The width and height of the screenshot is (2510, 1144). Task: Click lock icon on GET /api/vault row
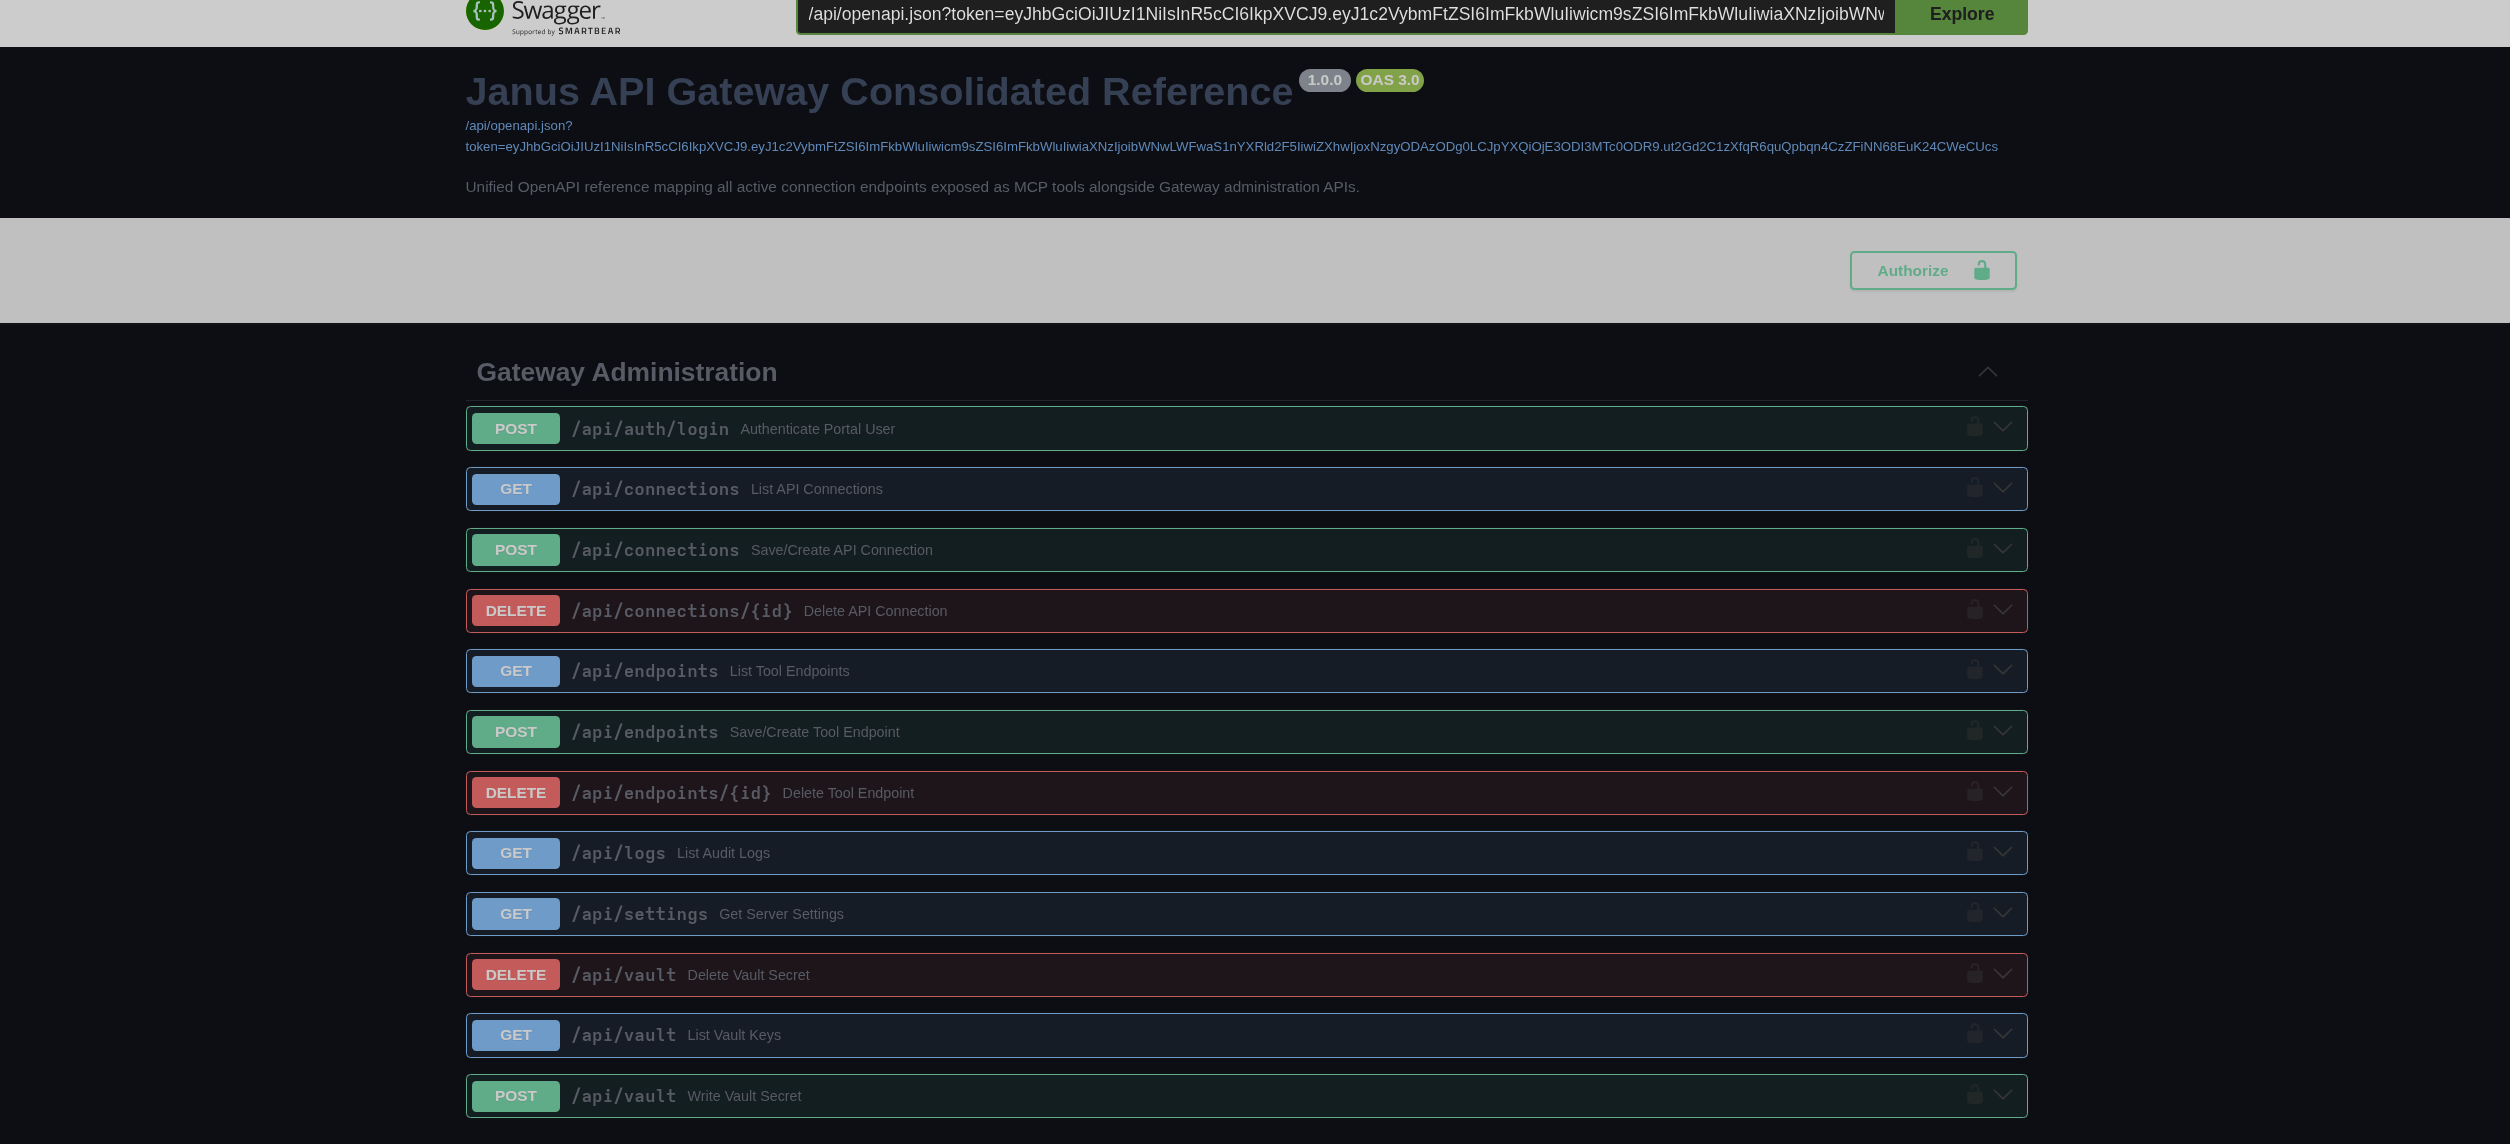tap(1974, 1034)
